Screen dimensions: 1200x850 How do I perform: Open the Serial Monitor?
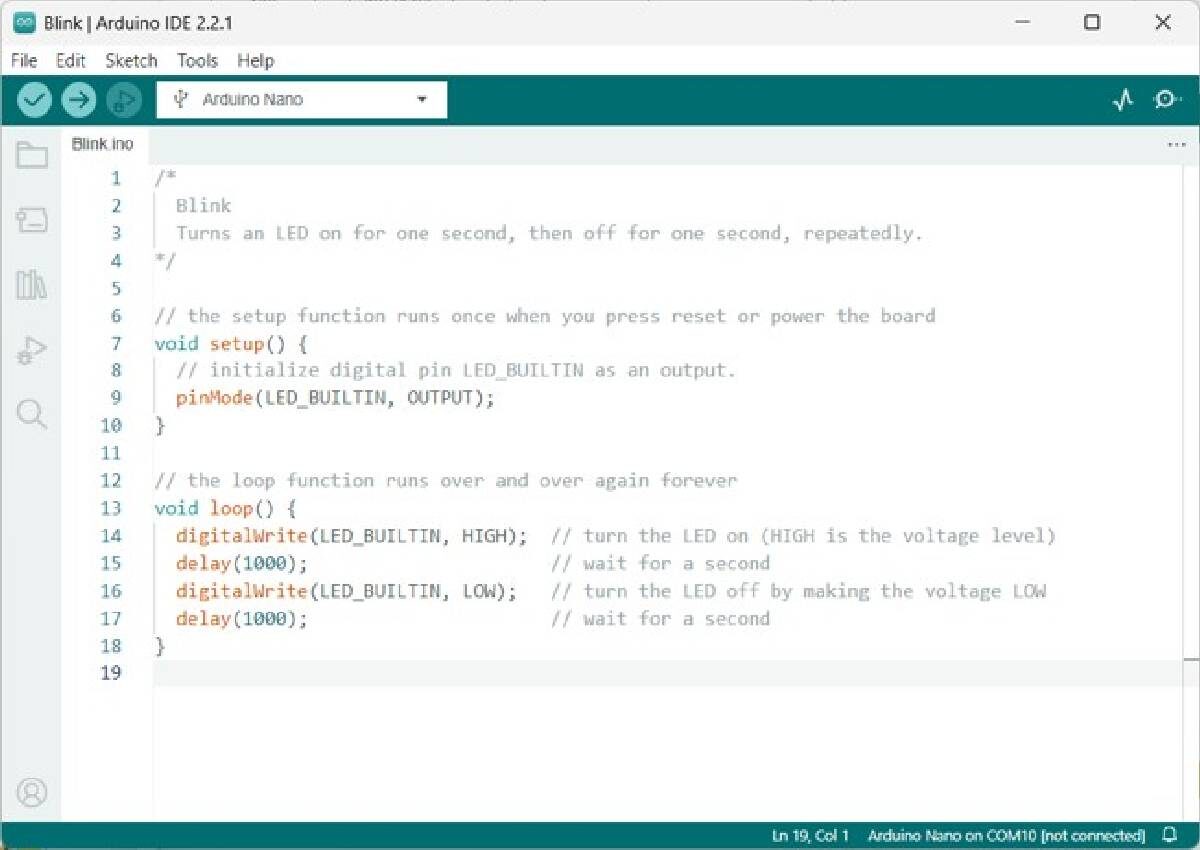pyautogui.click(x=1166, y=100)
